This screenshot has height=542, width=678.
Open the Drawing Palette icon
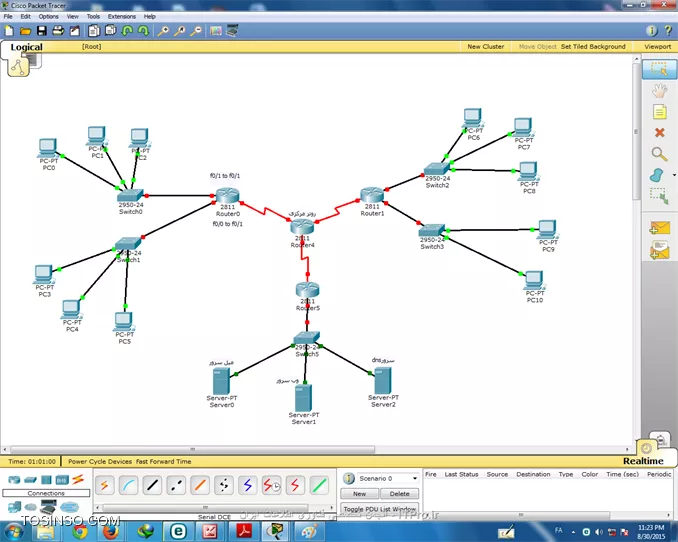pos(216,31)
